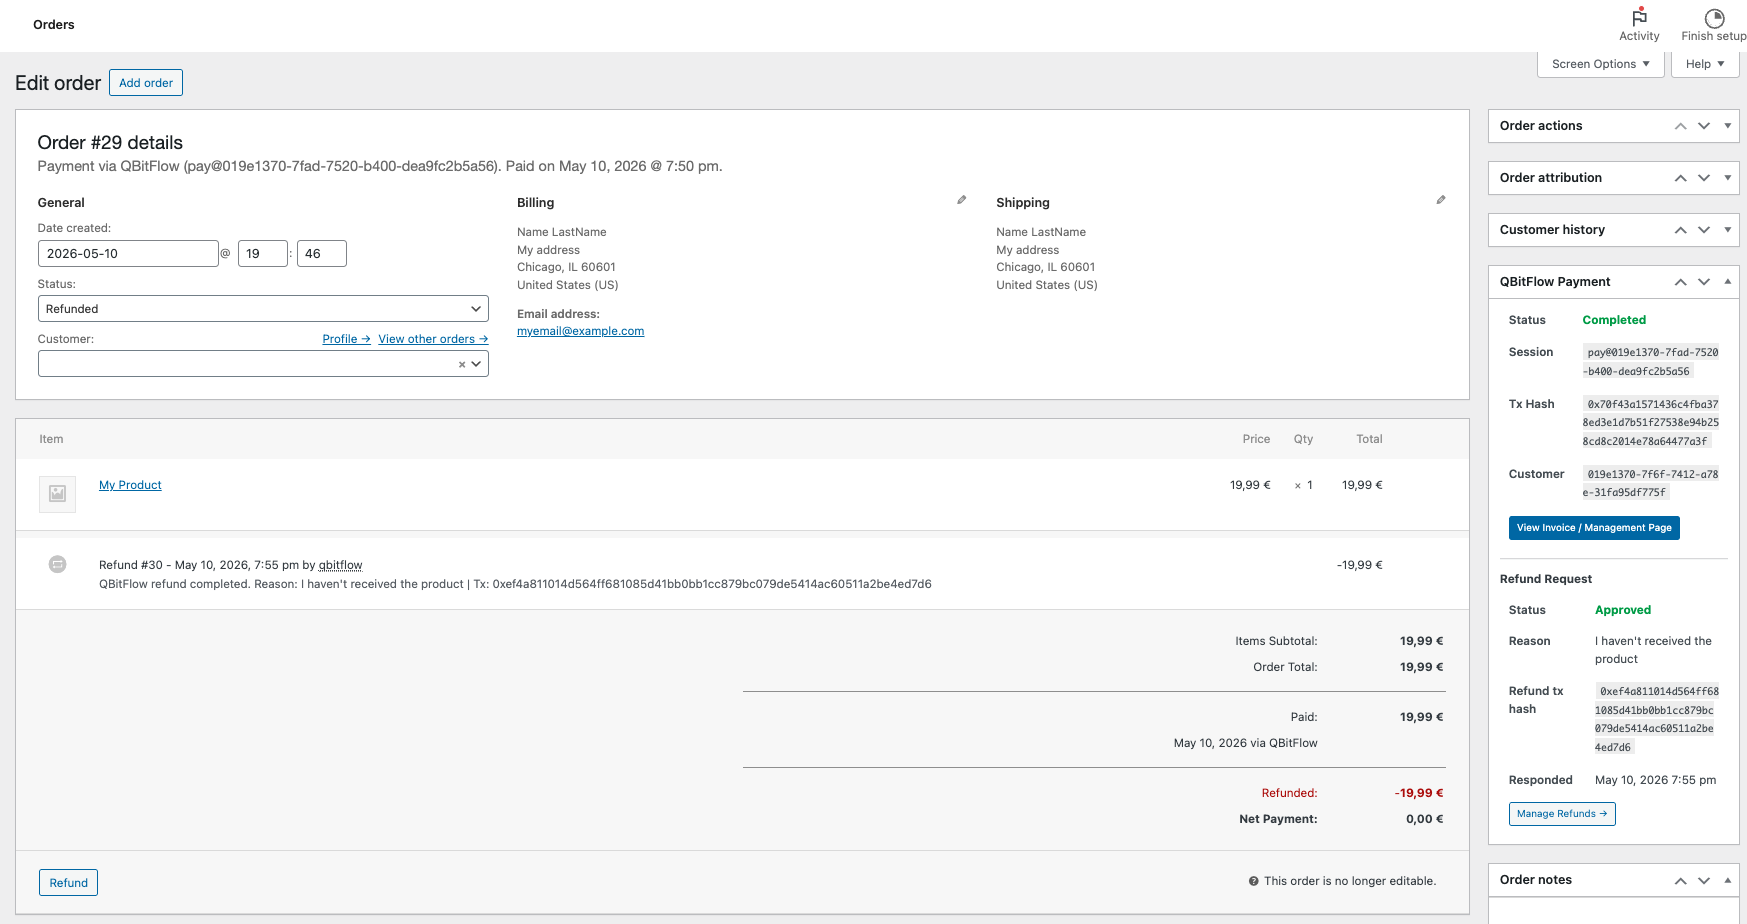
Task: Open Help dropdown tab
Action: (1705, 64)
